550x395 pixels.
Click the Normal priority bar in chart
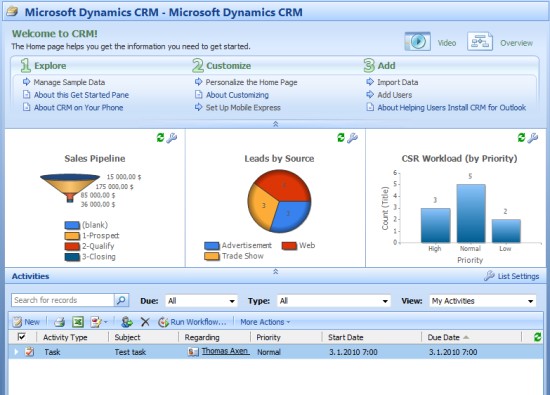[471, 213]
